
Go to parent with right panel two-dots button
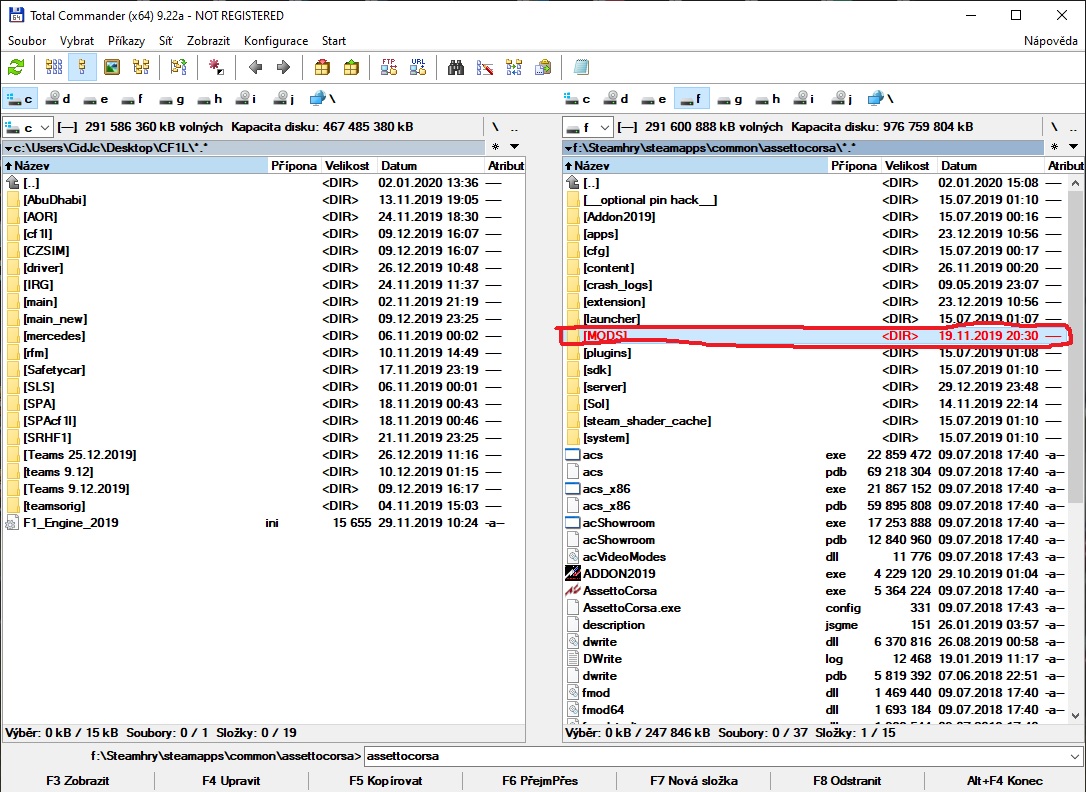1073,127
